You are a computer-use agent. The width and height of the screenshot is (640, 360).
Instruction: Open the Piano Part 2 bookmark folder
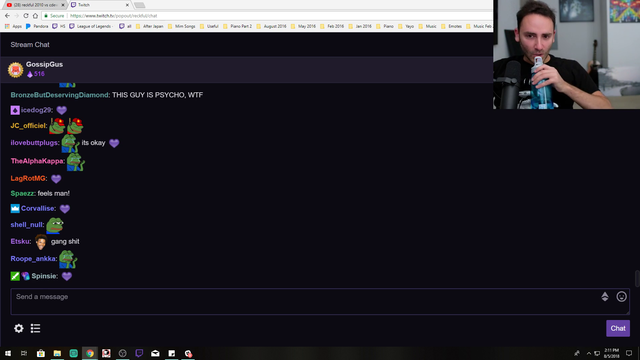click(x=238, y=26)
